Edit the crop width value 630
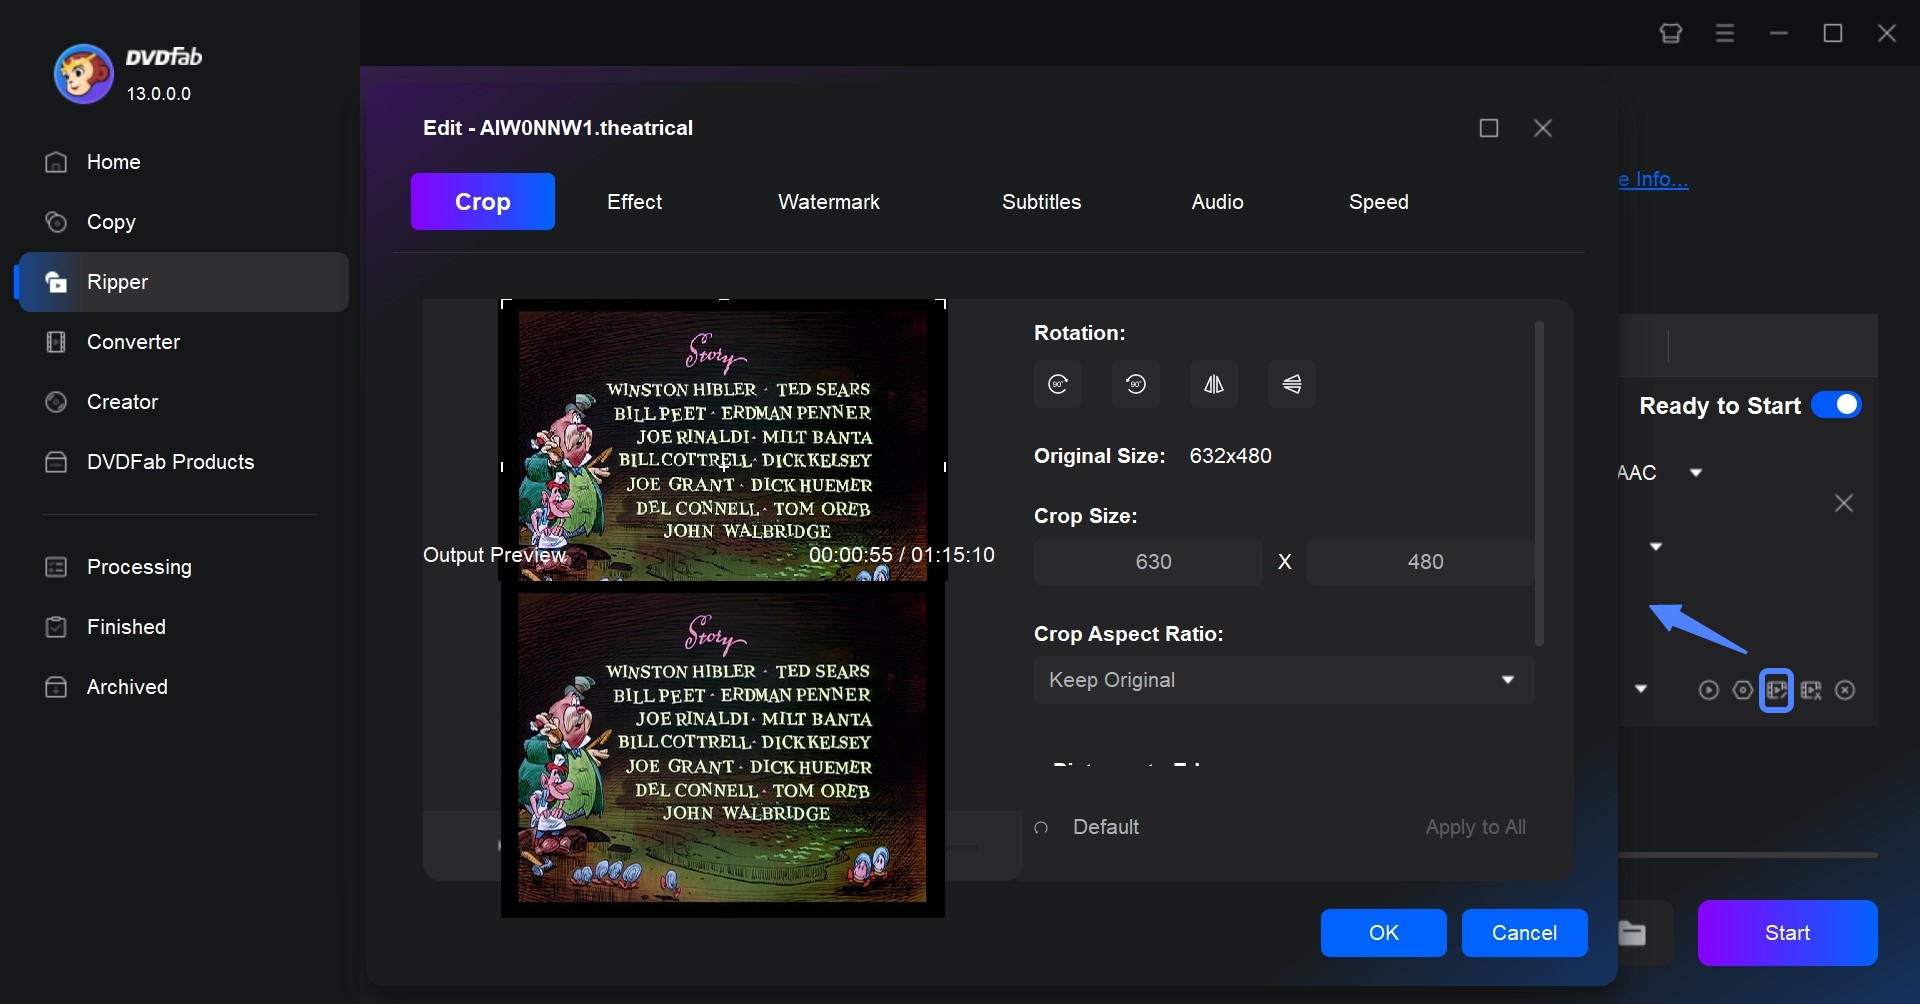 point(1148,561)
